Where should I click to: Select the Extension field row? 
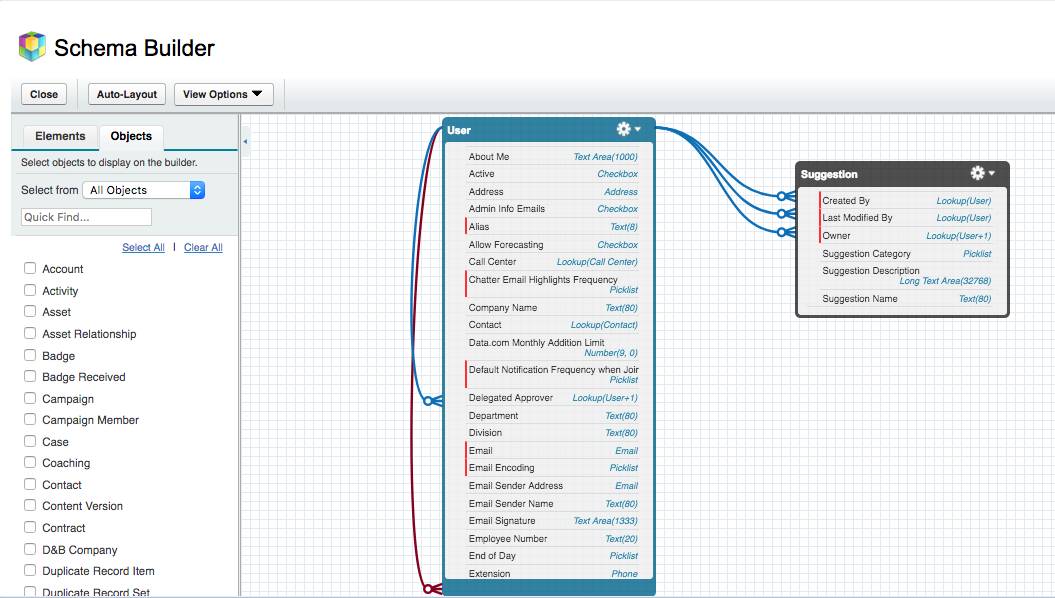click(552, 574)
